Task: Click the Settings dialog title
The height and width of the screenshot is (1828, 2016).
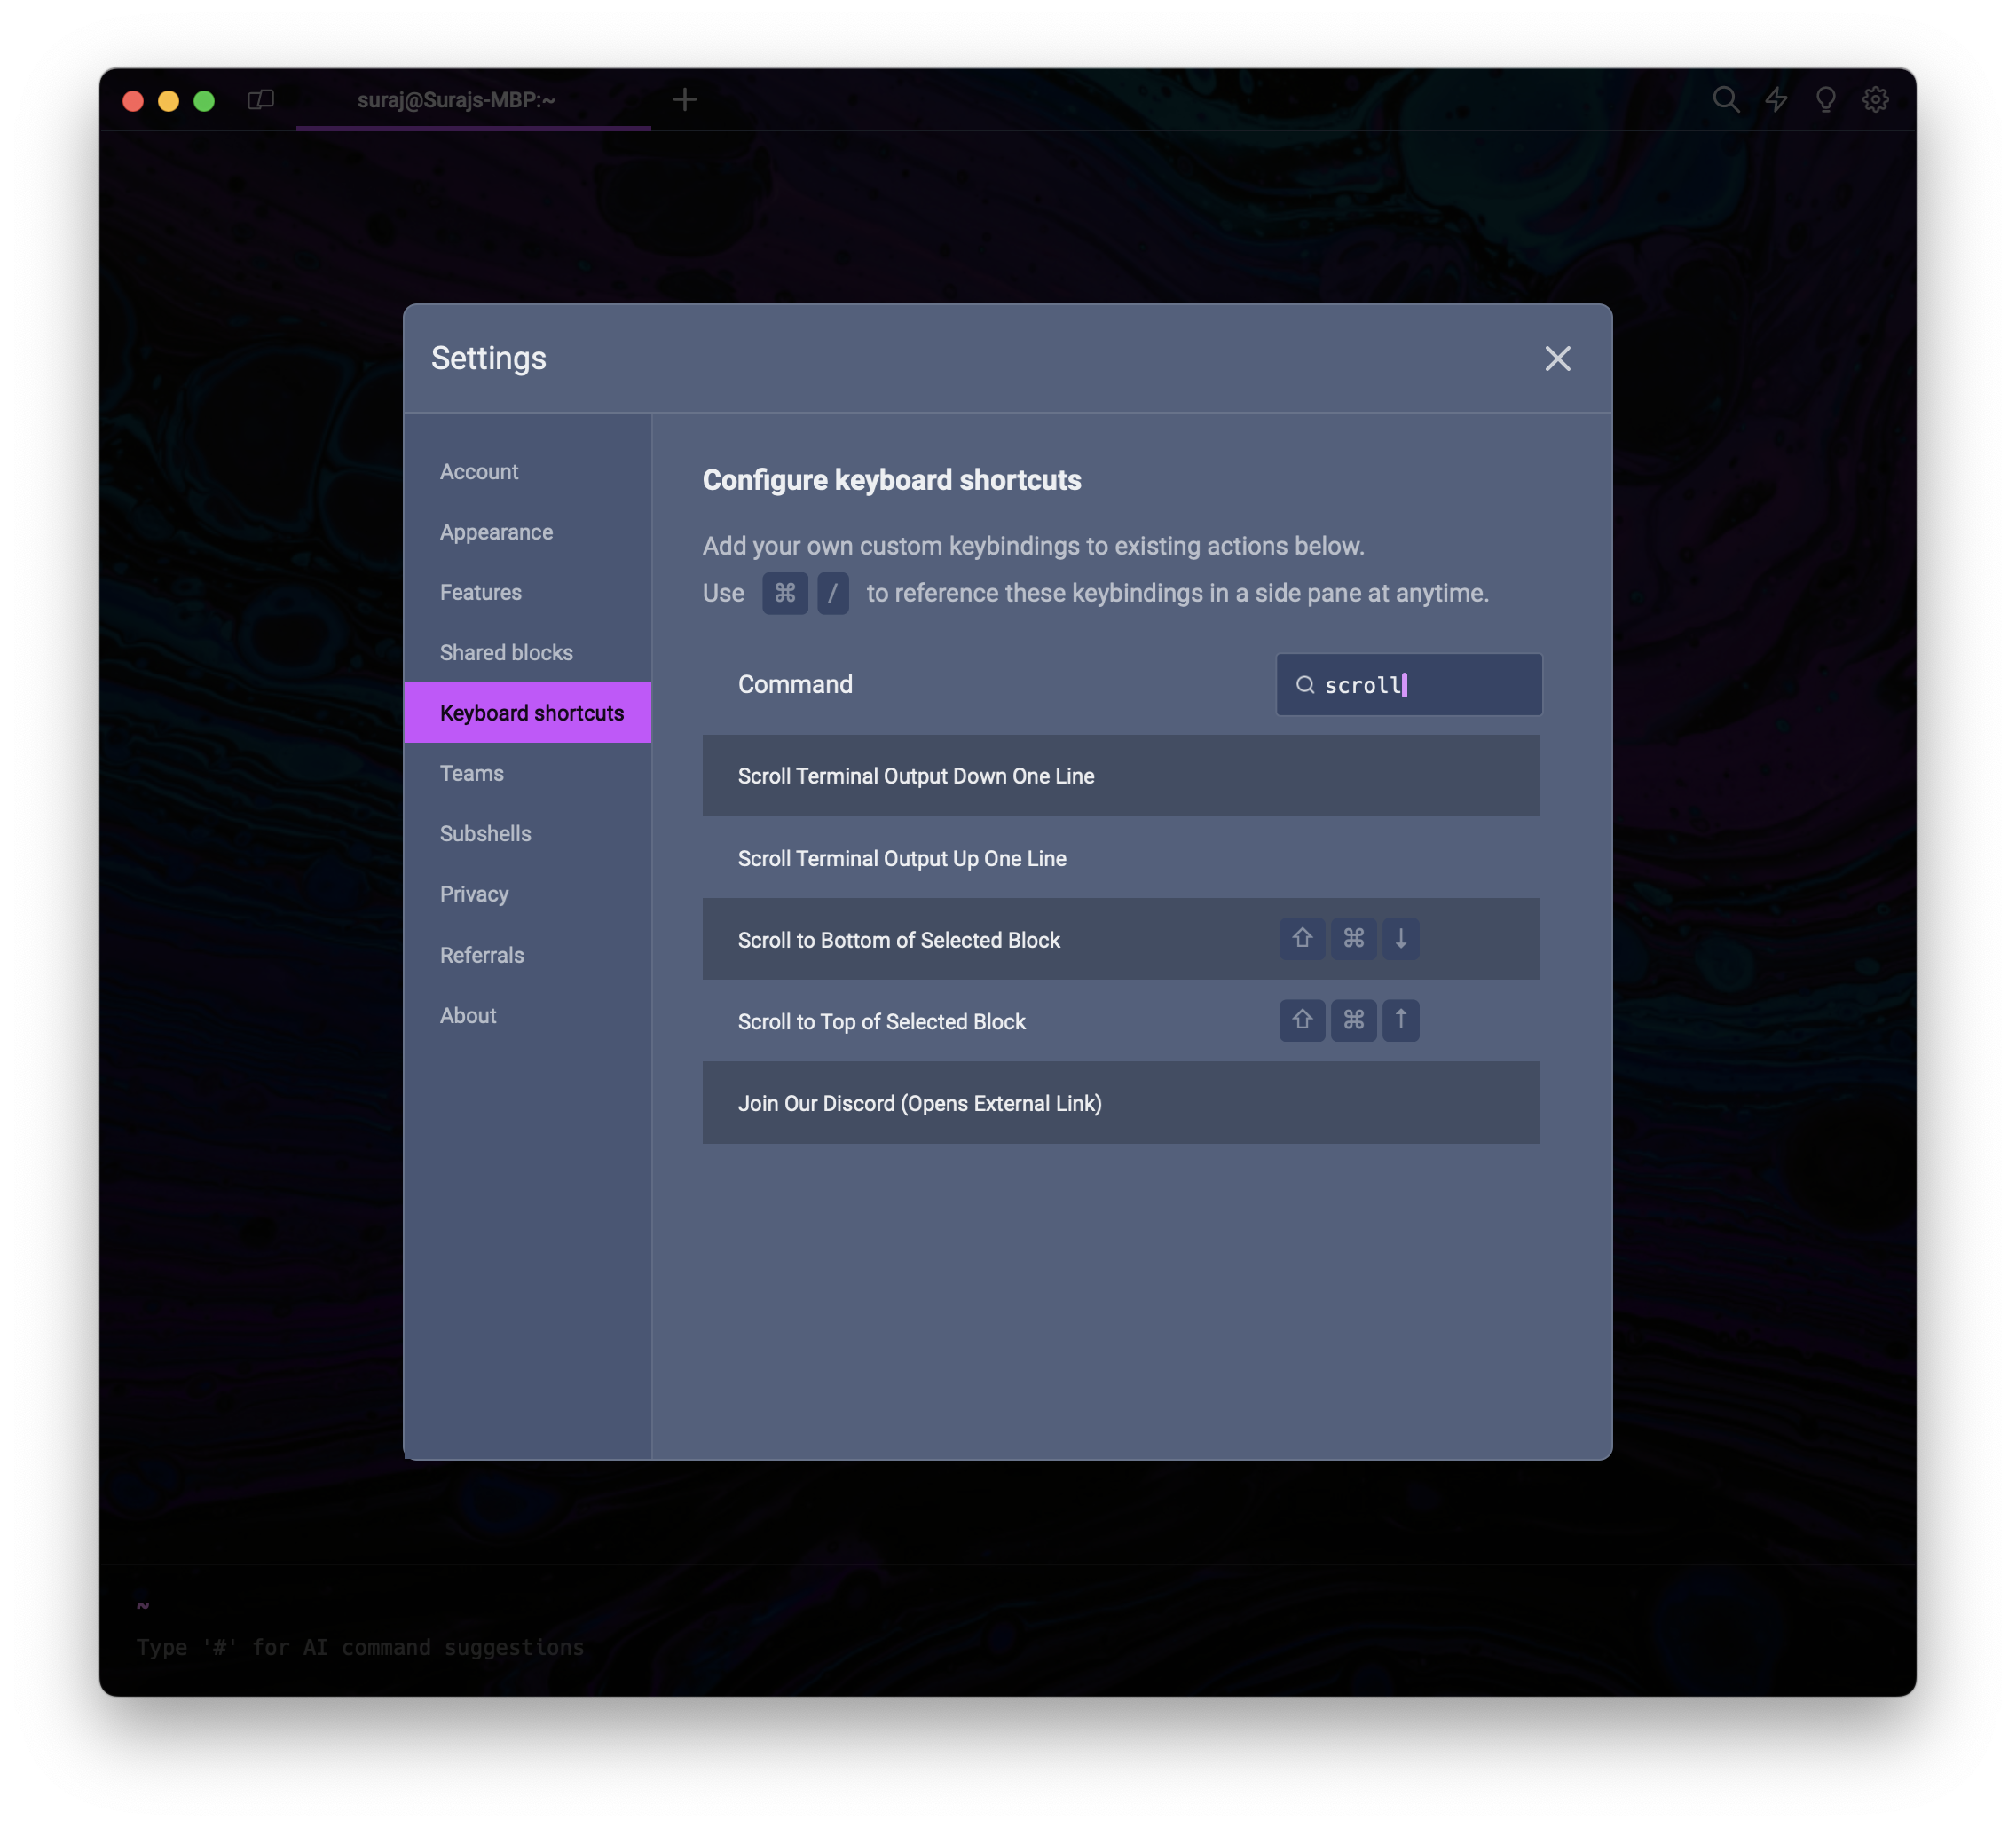Action: coord(489,358)
